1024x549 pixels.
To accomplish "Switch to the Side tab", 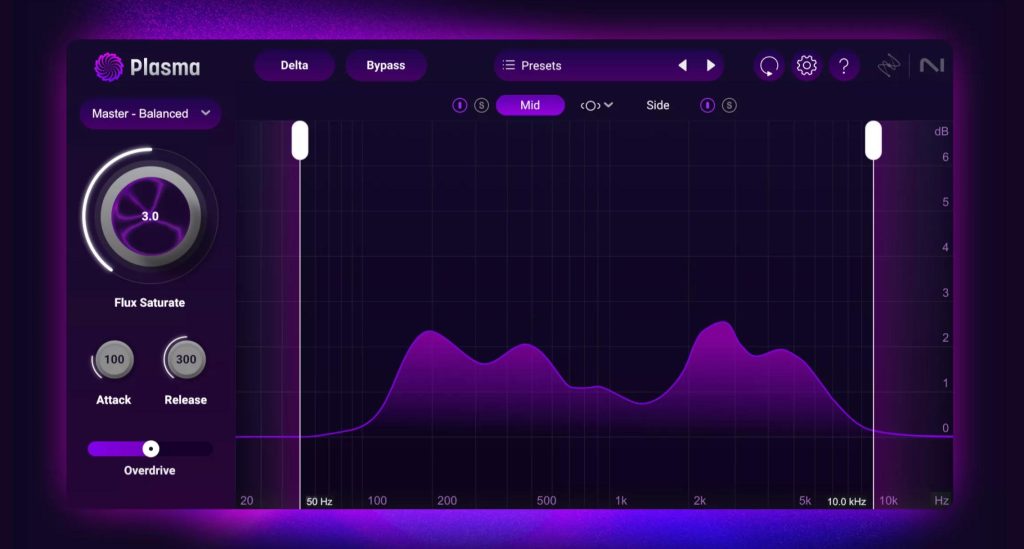I will [x=658, y=105].
